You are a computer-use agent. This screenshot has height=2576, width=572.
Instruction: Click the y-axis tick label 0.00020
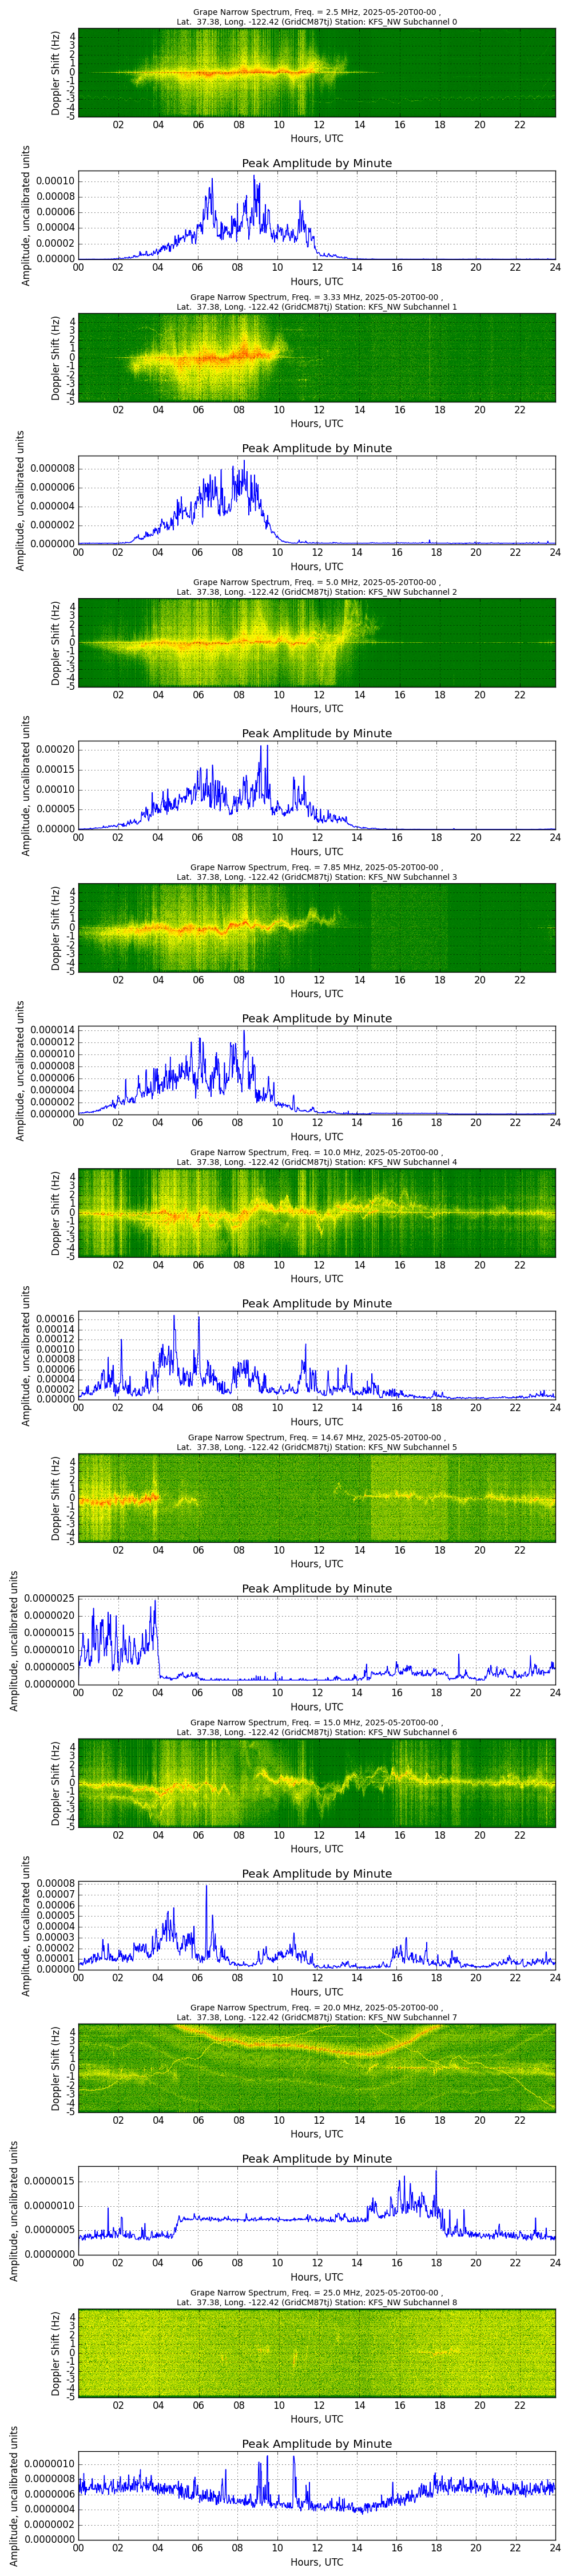[x=54, y=749]
